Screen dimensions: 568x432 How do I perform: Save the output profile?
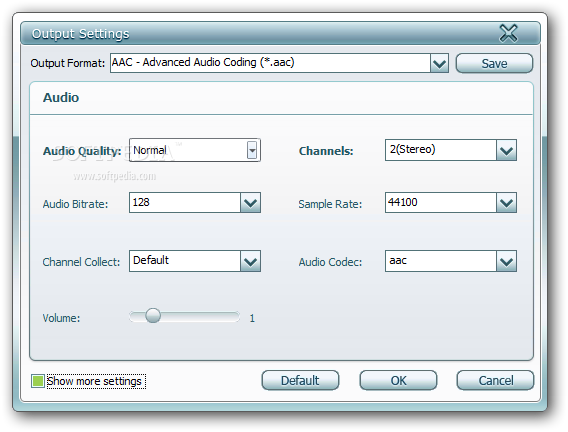tap(494, 63)
